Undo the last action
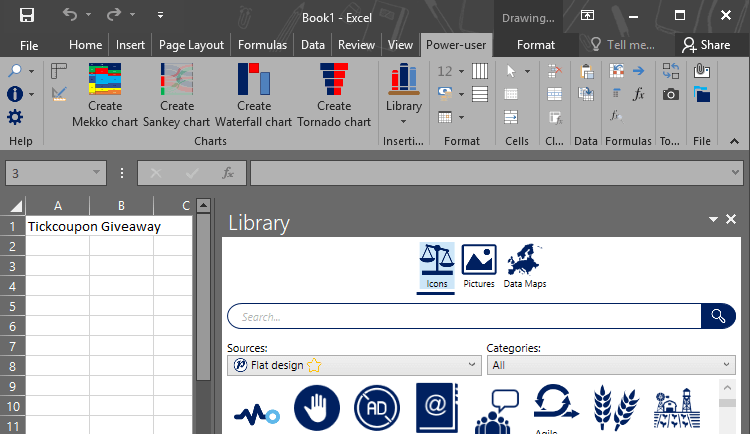 [x=70, y=15]
